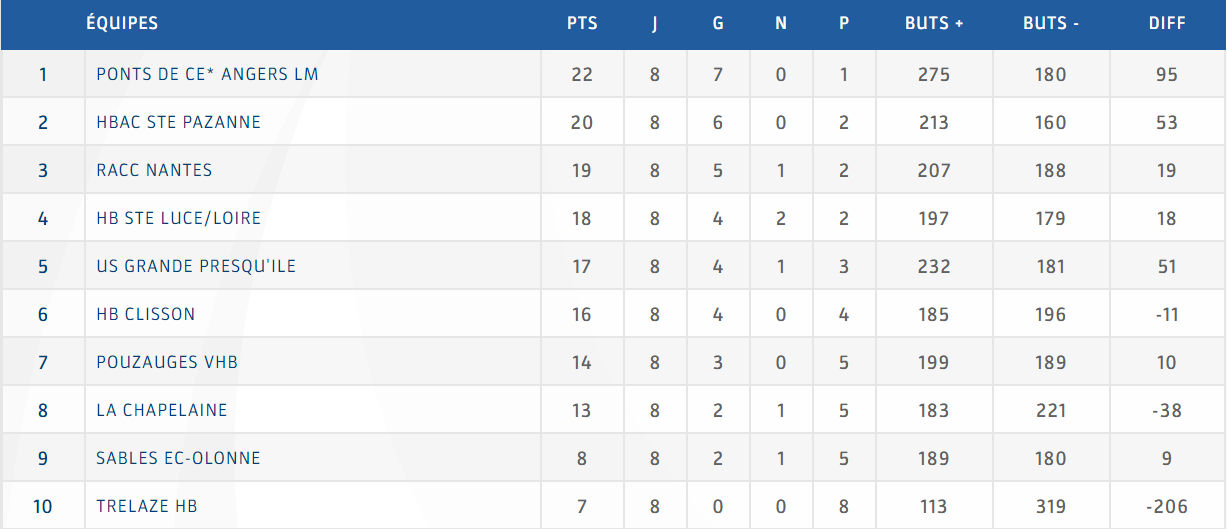
Task: Click the TRELAZE HB team name
Action: point(147,506)
